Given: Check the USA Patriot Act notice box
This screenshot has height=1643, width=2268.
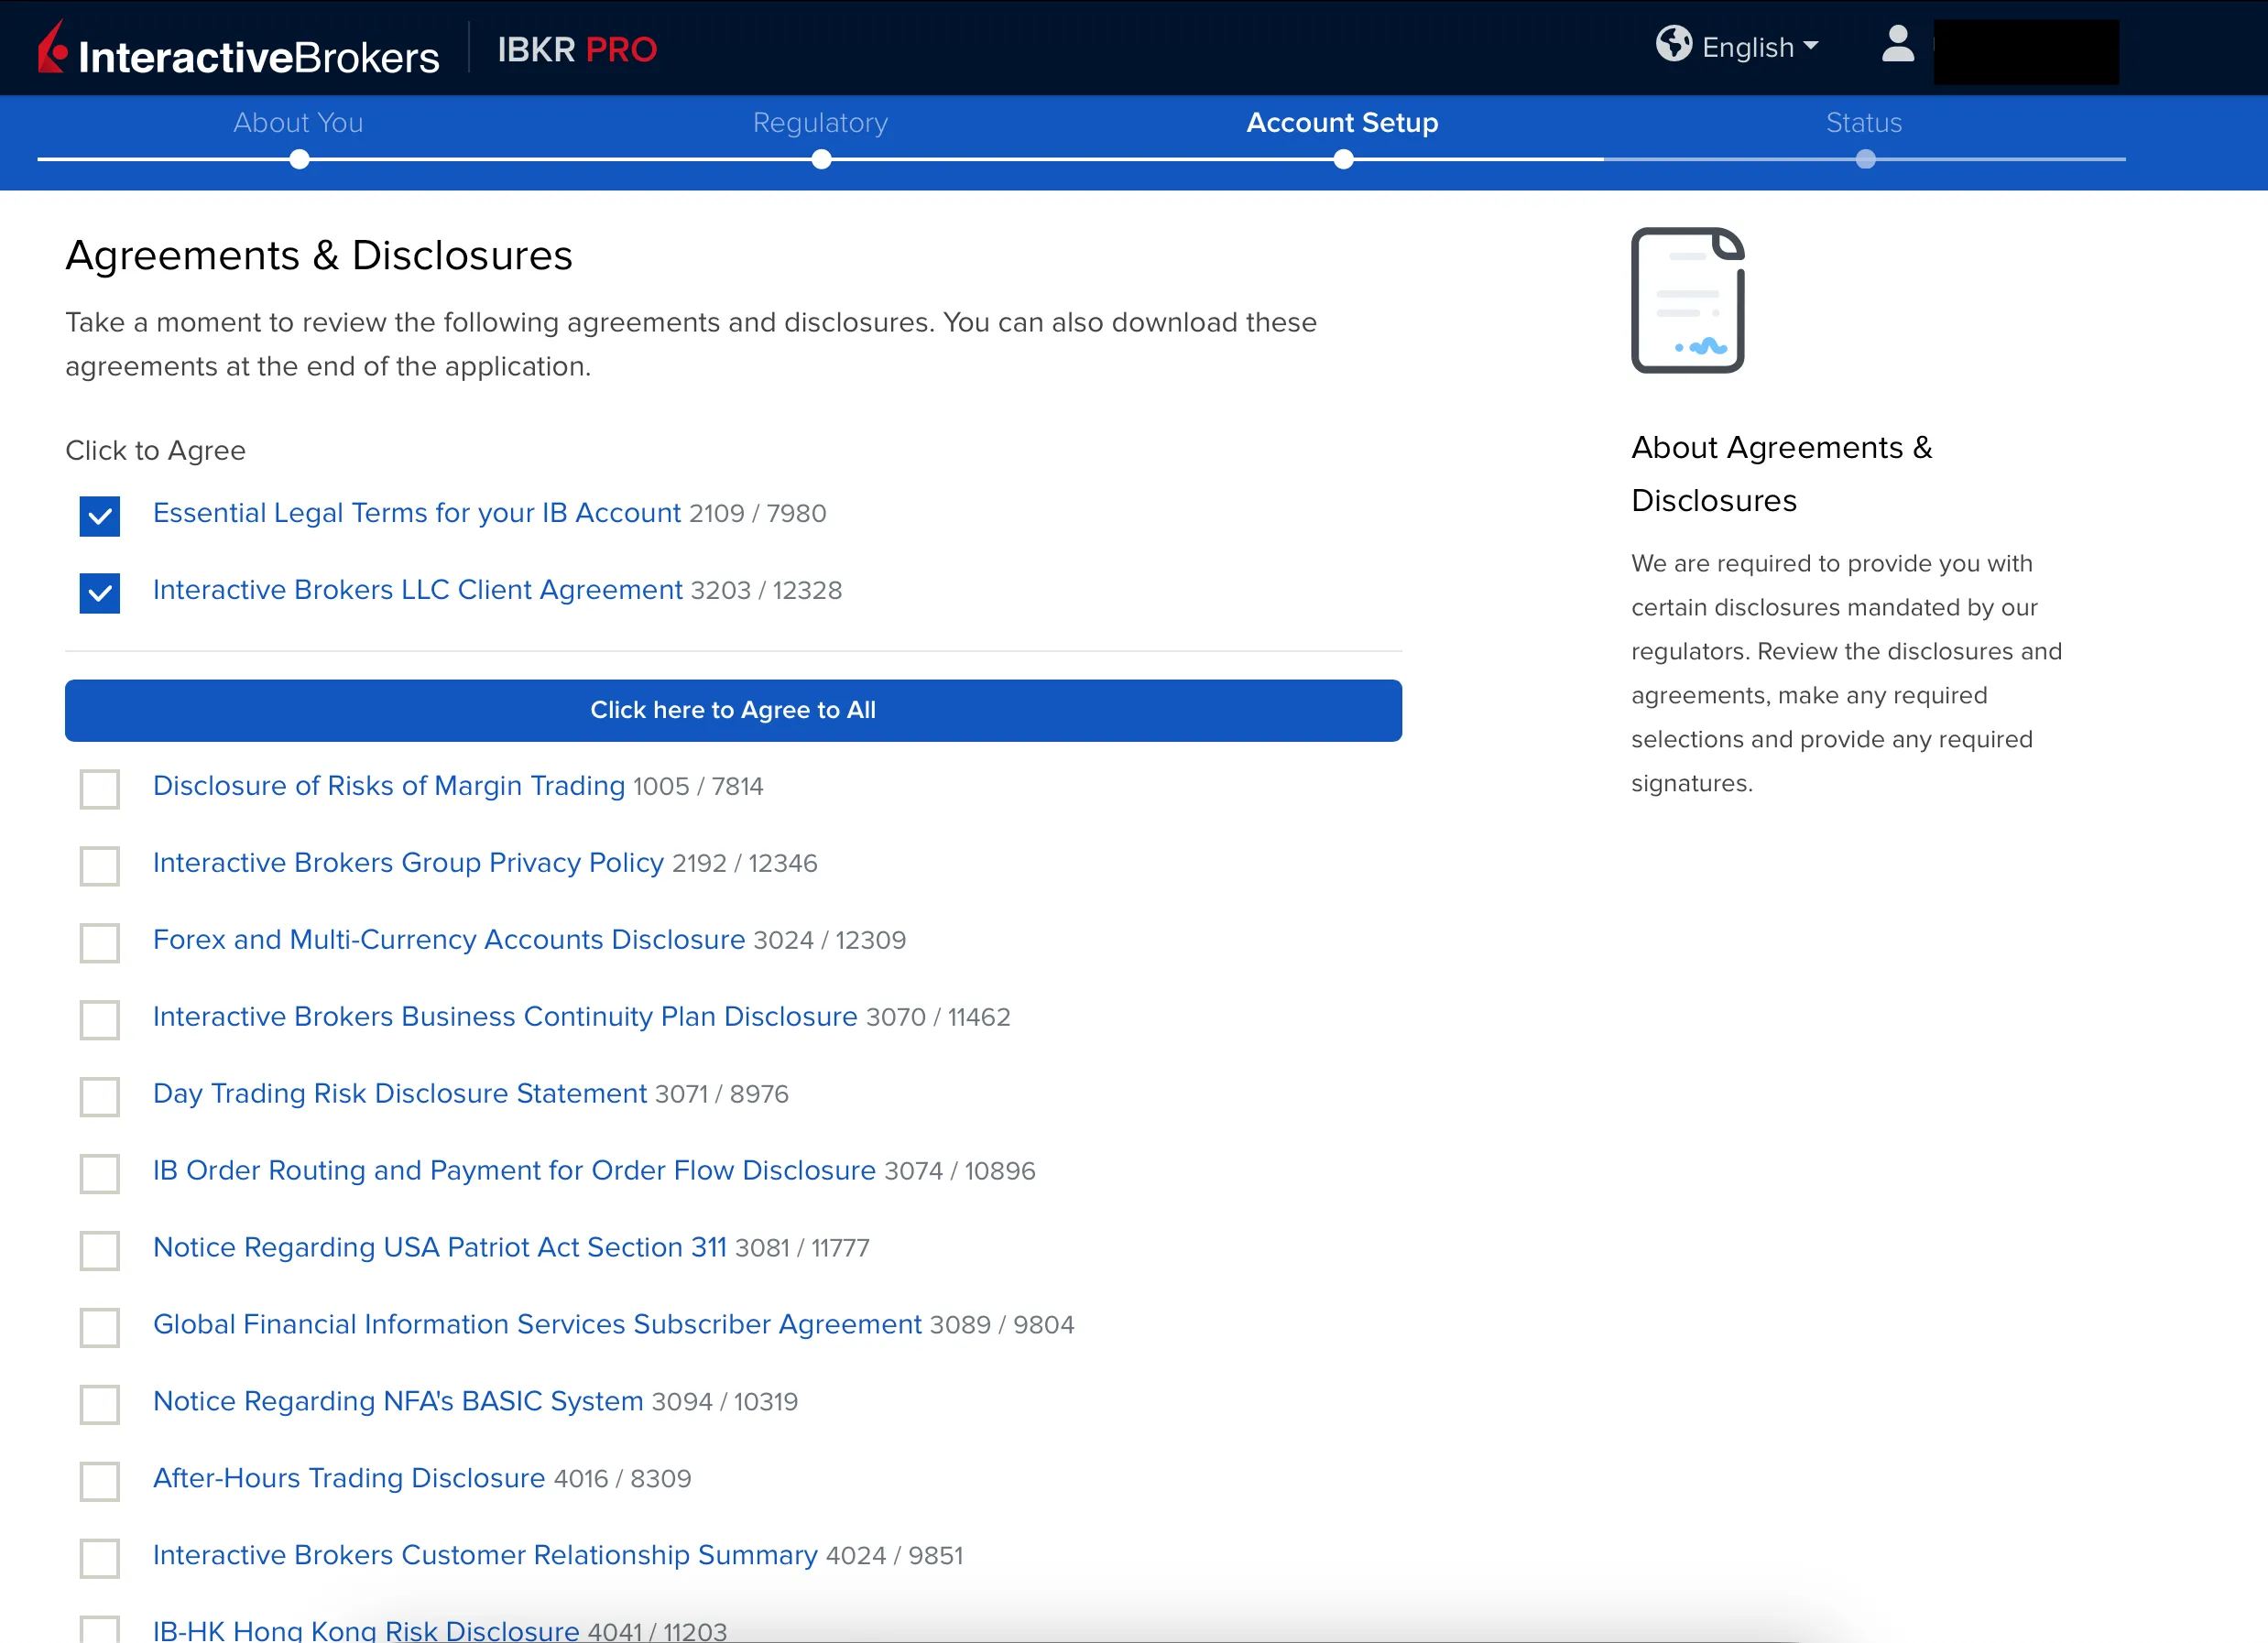Looking at the screenshot, I should coord(100,1251).
